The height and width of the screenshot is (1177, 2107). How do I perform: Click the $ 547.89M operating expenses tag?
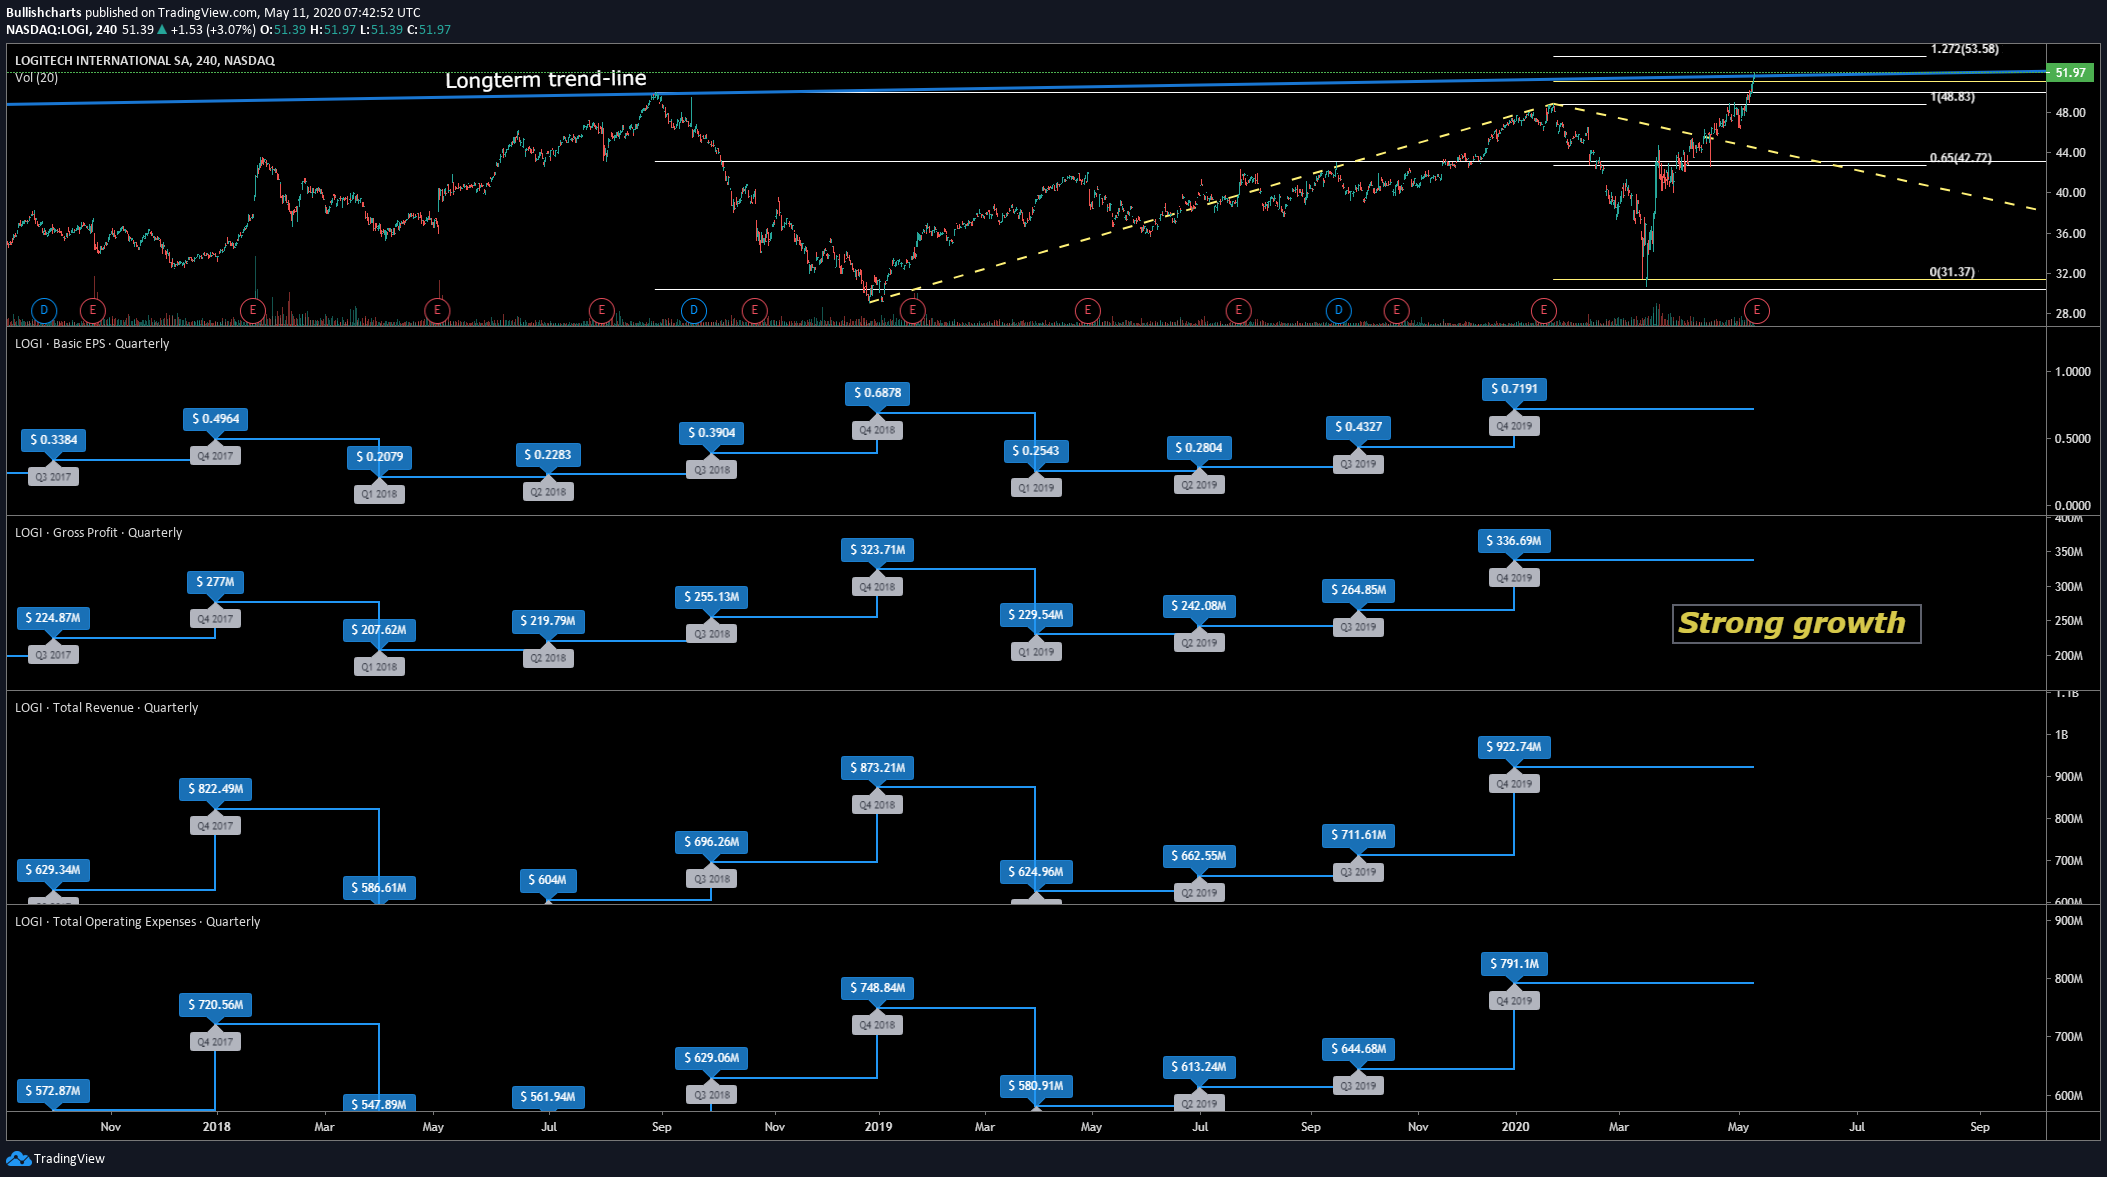pyautogui.click(x=379, y=1104)
